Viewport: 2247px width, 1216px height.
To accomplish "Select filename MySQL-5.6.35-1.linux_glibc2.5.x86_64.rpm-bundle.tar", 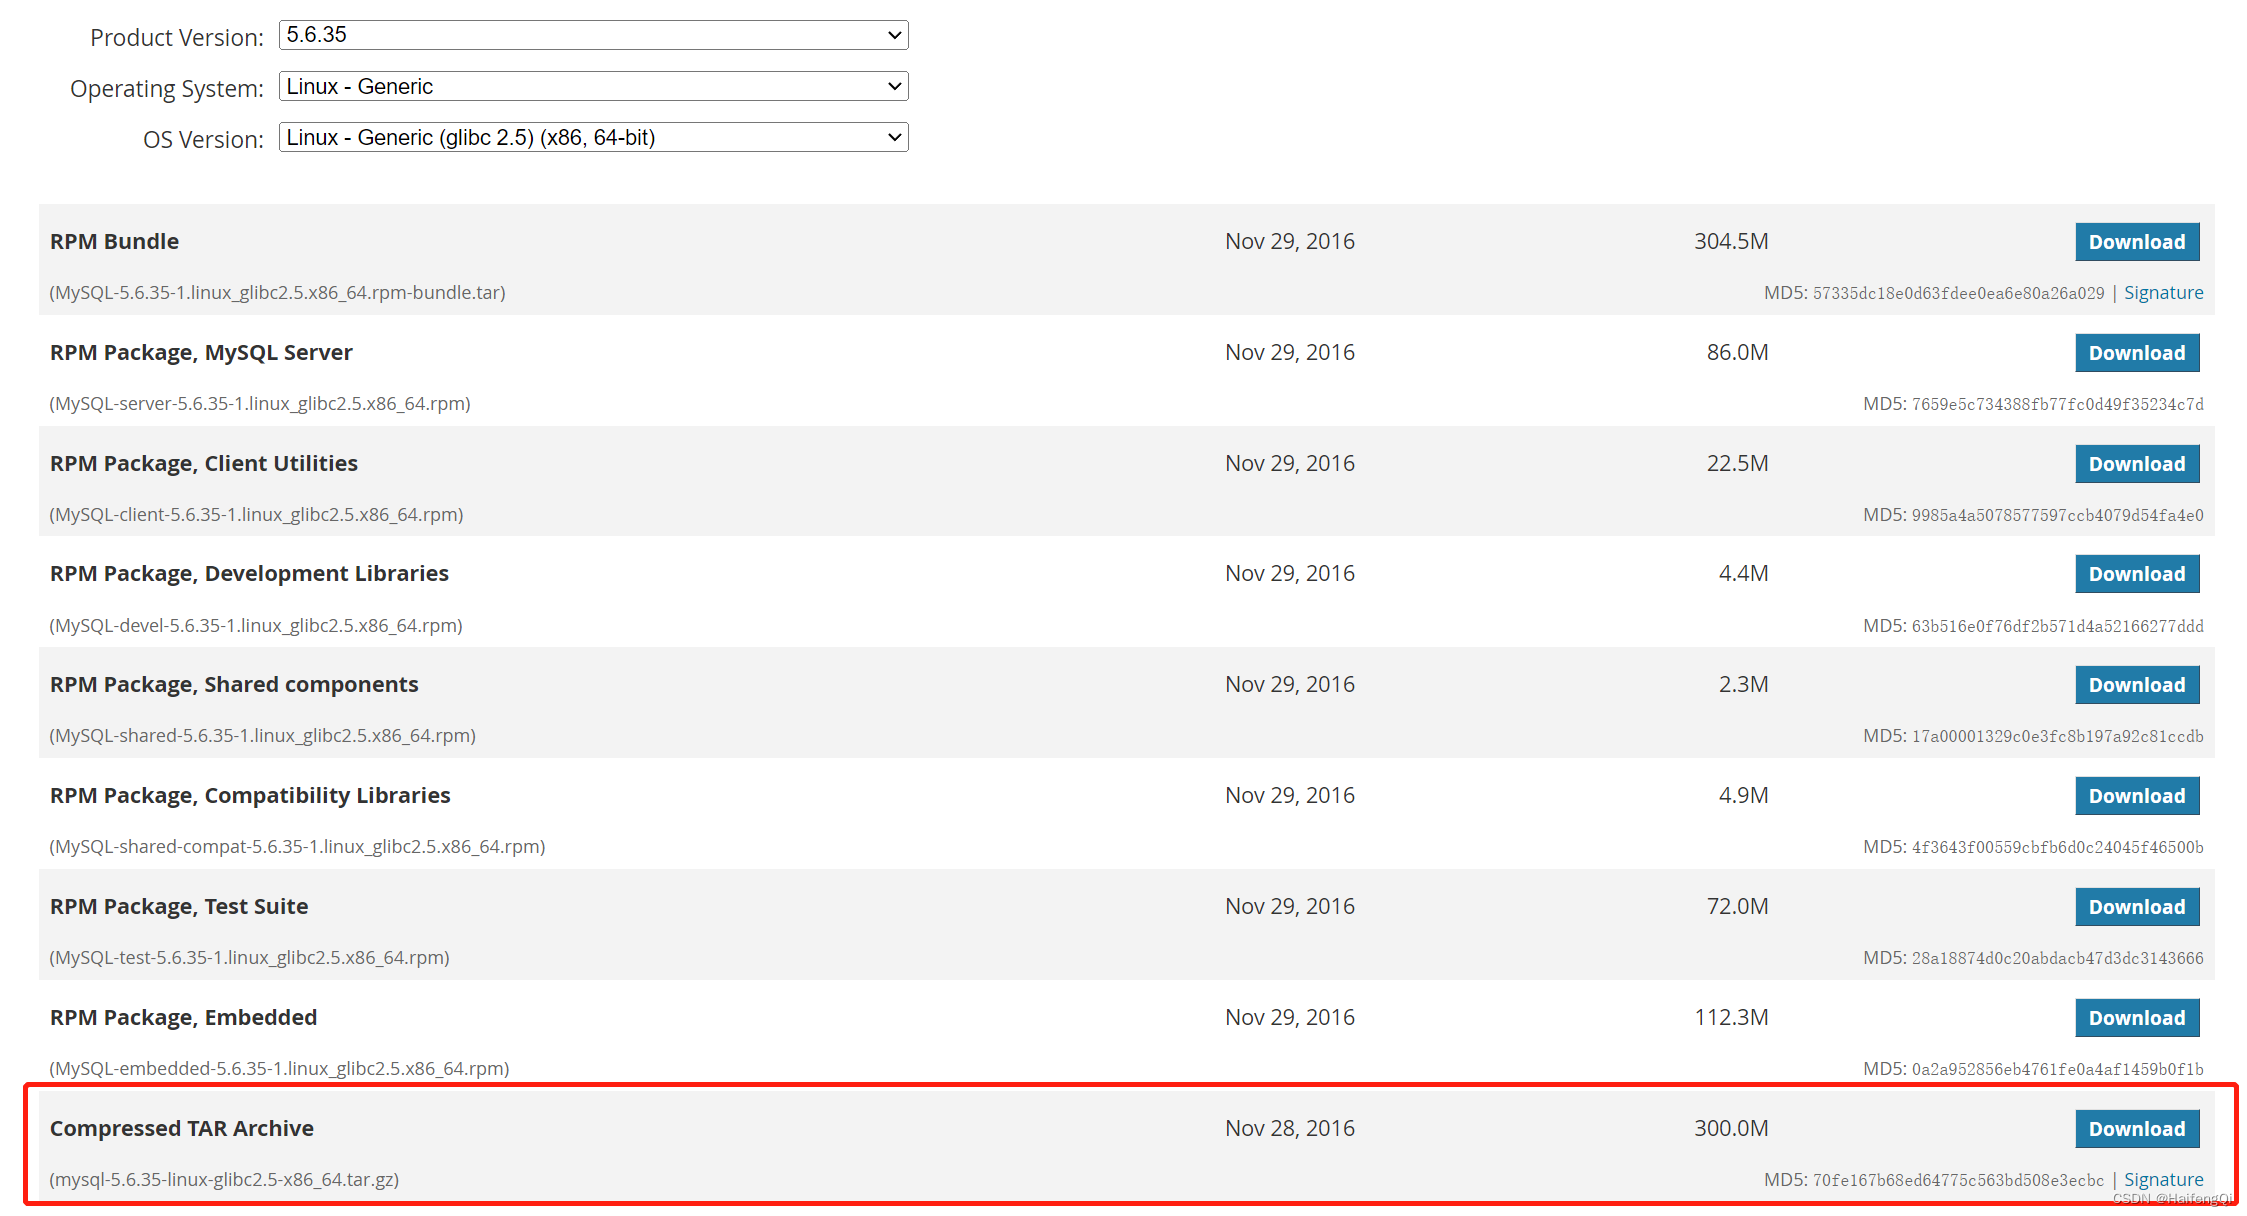I will [x=278, y=293].
